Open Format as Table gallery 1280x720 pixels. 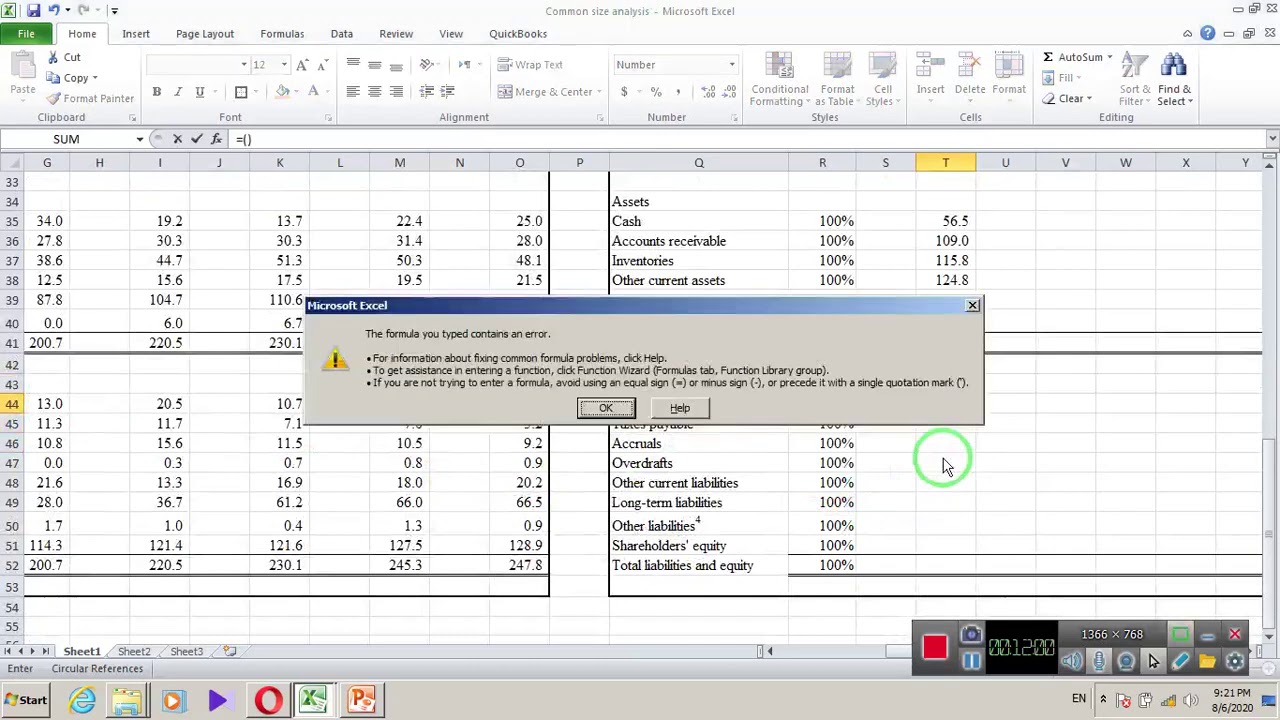click(836, 80)
